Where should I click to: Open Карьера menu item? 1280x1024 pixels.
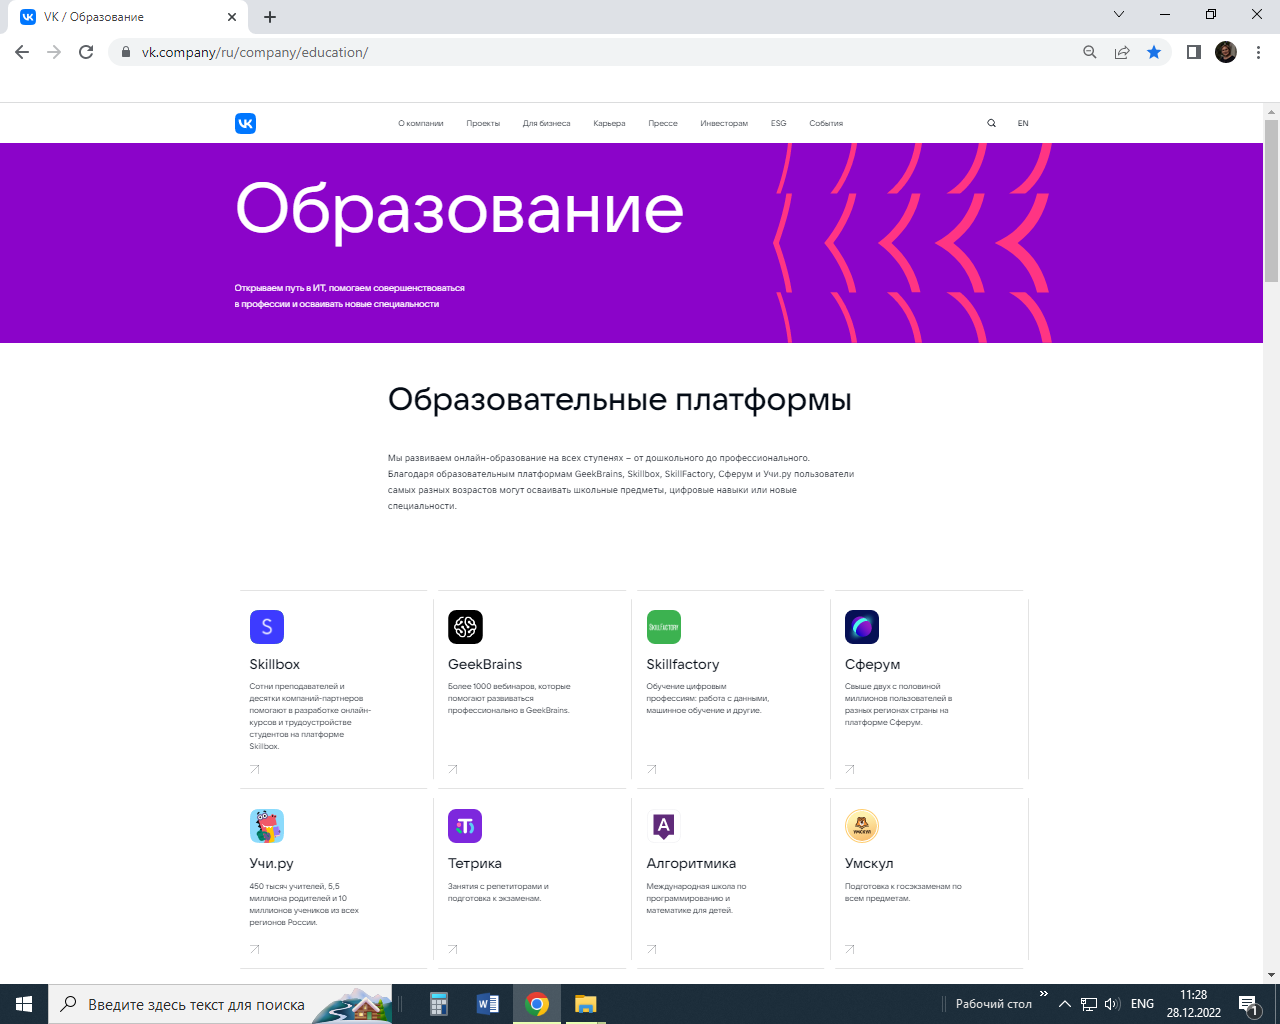tap(609, 123)
